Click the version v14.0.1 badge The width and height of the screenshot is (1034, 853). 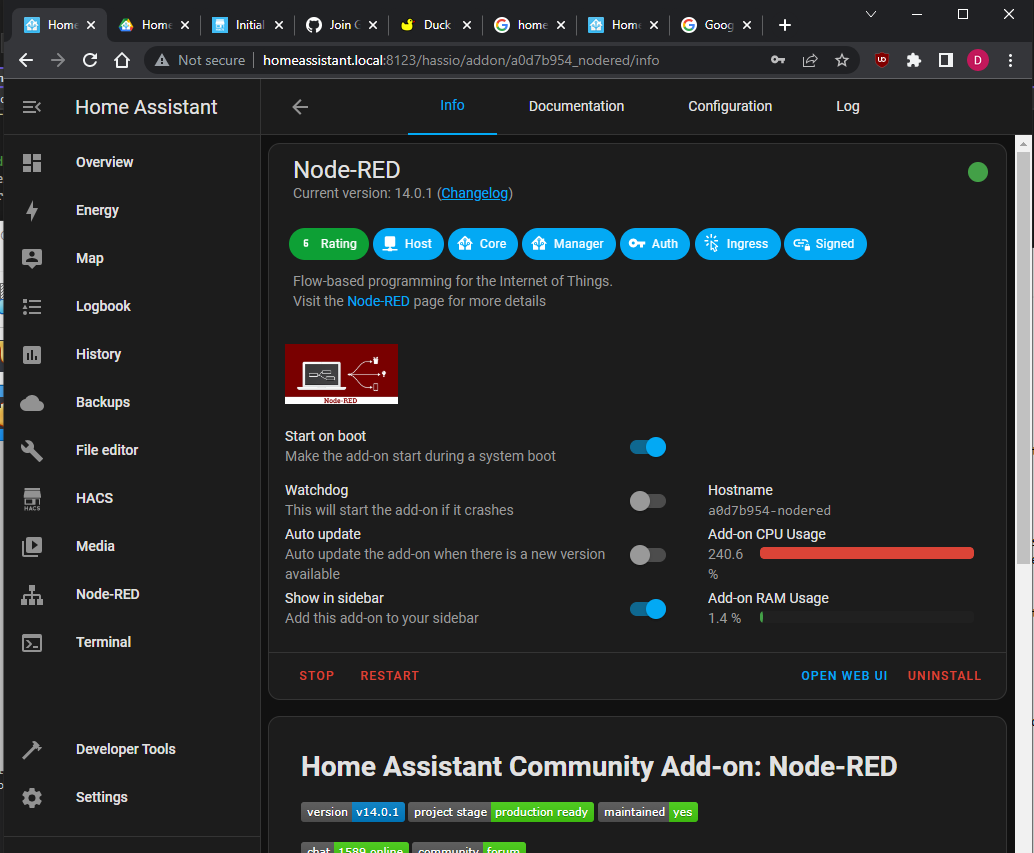[353, 812]
